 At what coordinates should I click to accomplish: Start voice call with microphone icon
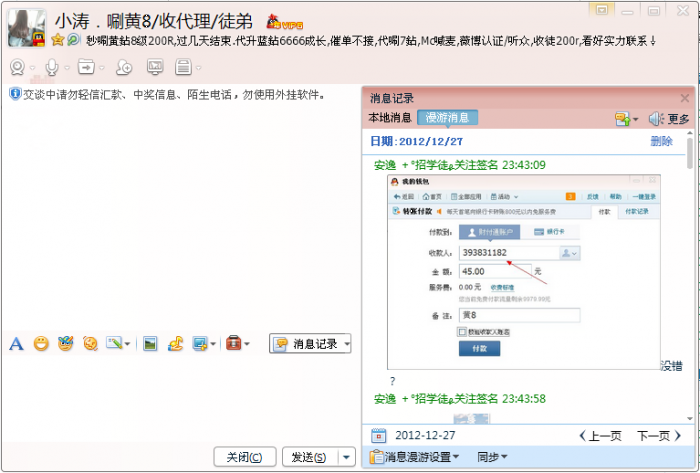[52, 67]
